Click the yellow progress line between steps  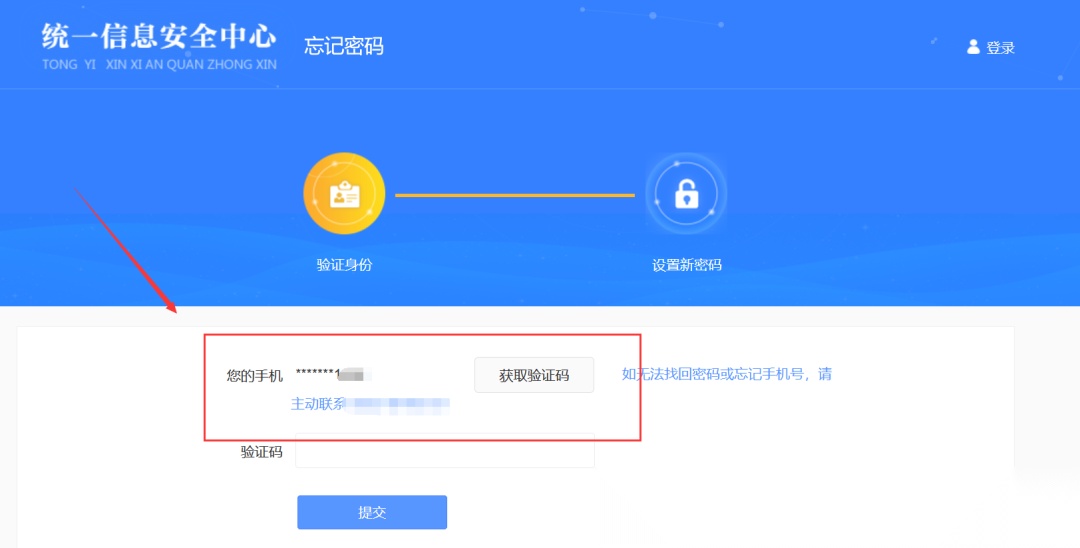(515, 196)
